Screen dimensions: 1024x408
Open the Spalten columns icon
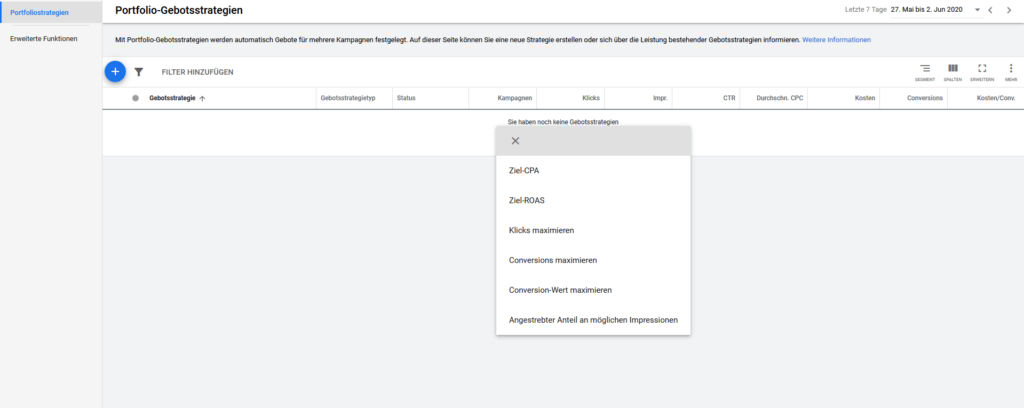pos(953,69)
